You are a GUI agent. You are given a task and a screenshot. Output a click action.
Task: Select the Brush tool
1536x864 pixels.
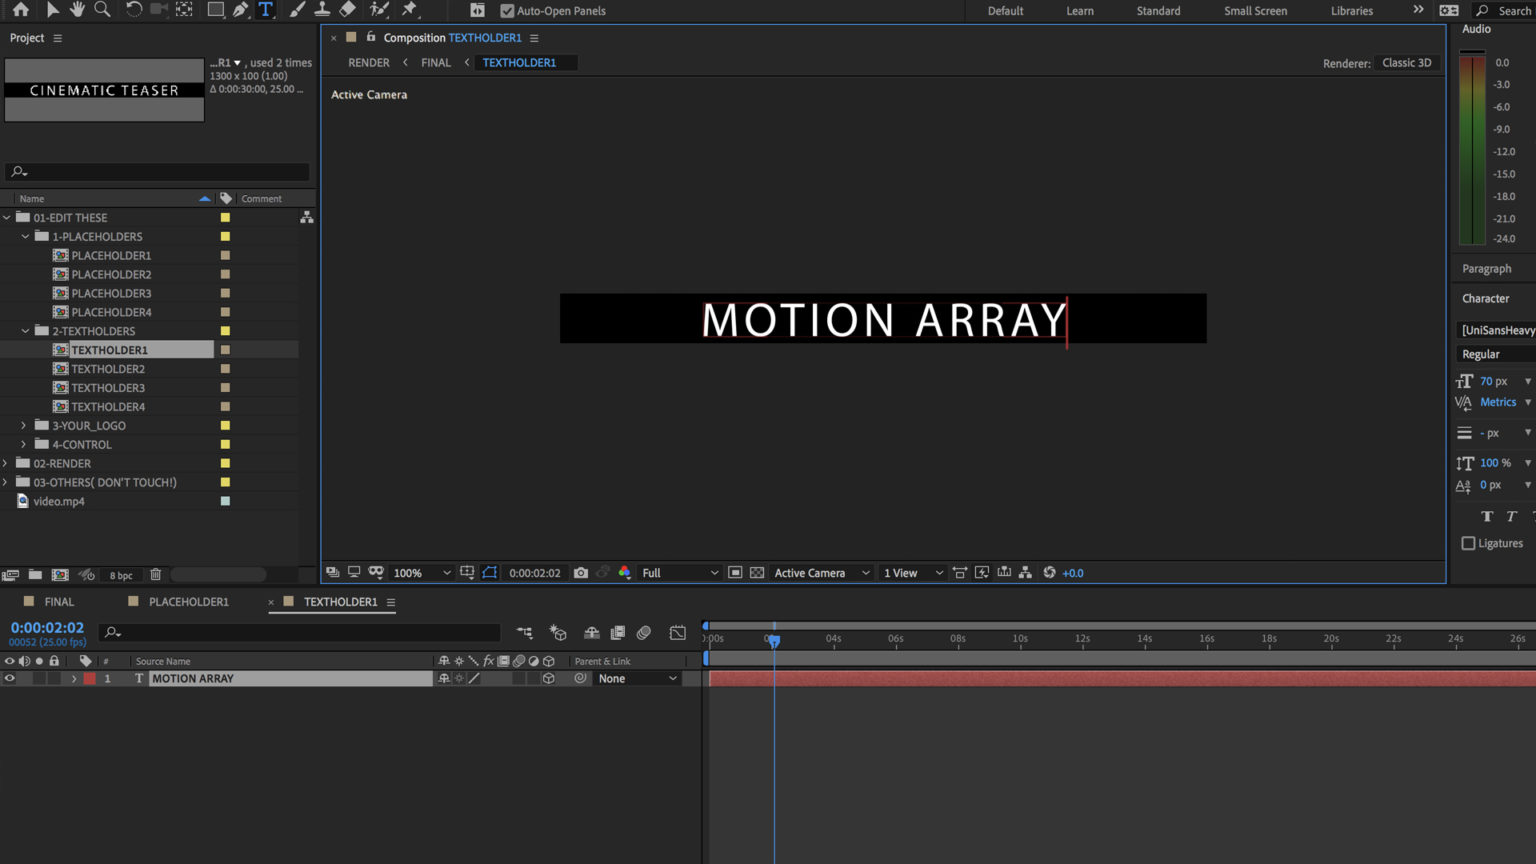point(297,11)
